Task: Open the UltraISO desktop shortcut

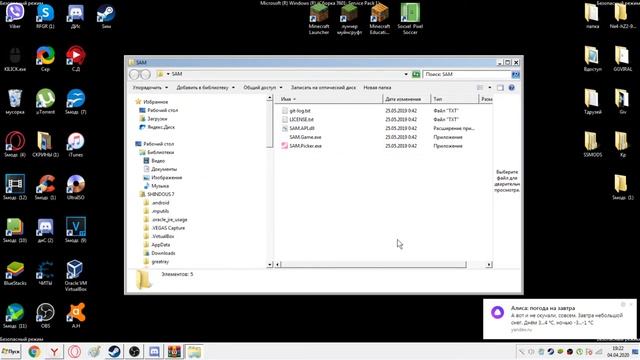Action: pos(76,187)
